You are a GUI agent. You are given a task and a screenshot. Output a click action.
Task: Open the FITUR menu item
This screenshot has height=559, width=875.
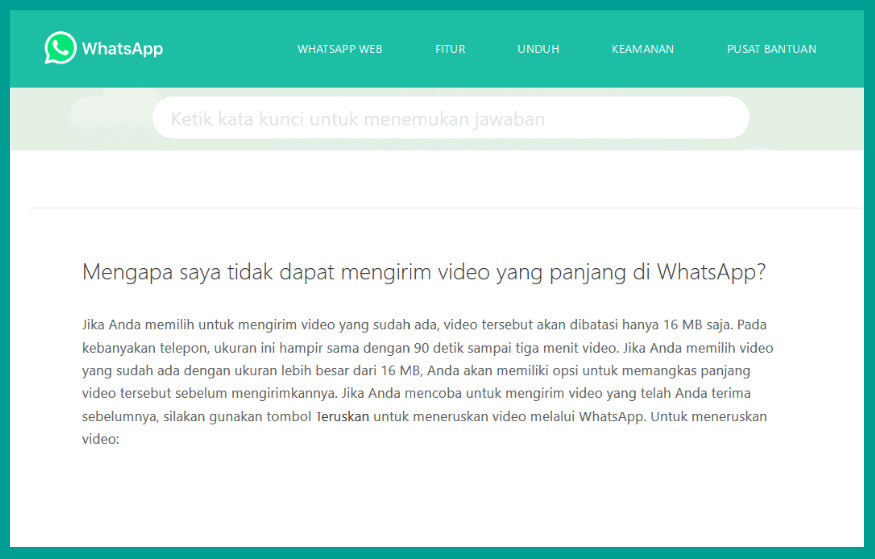tap(450, 49)
